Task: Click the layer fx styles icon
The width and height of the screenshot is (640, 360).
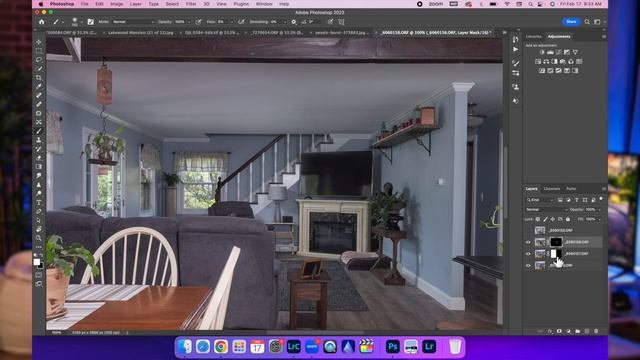Action: [x=550, y=331]
